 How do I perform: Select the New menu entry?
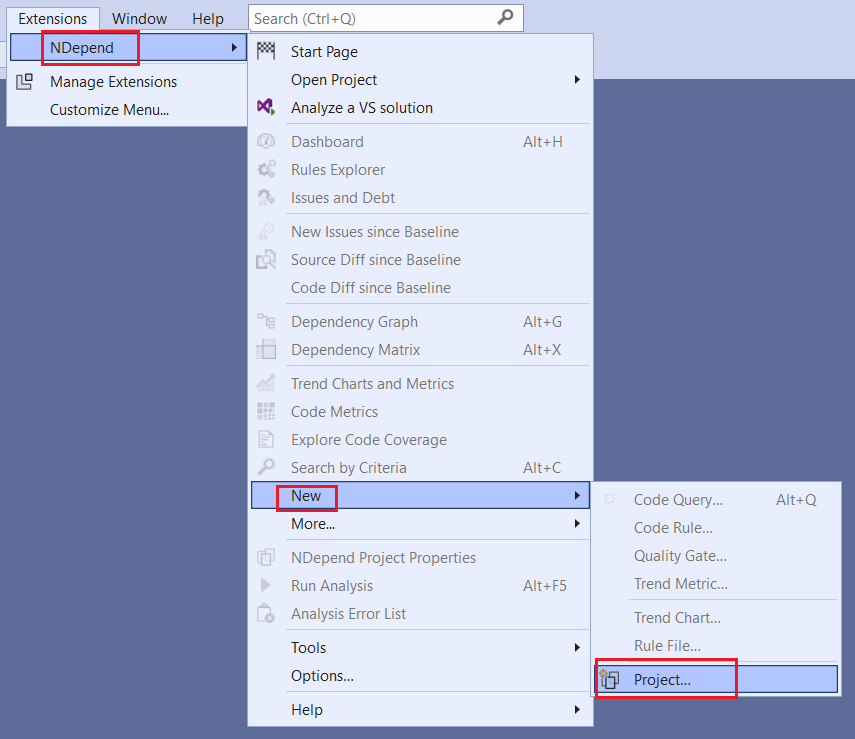(420, 495)
